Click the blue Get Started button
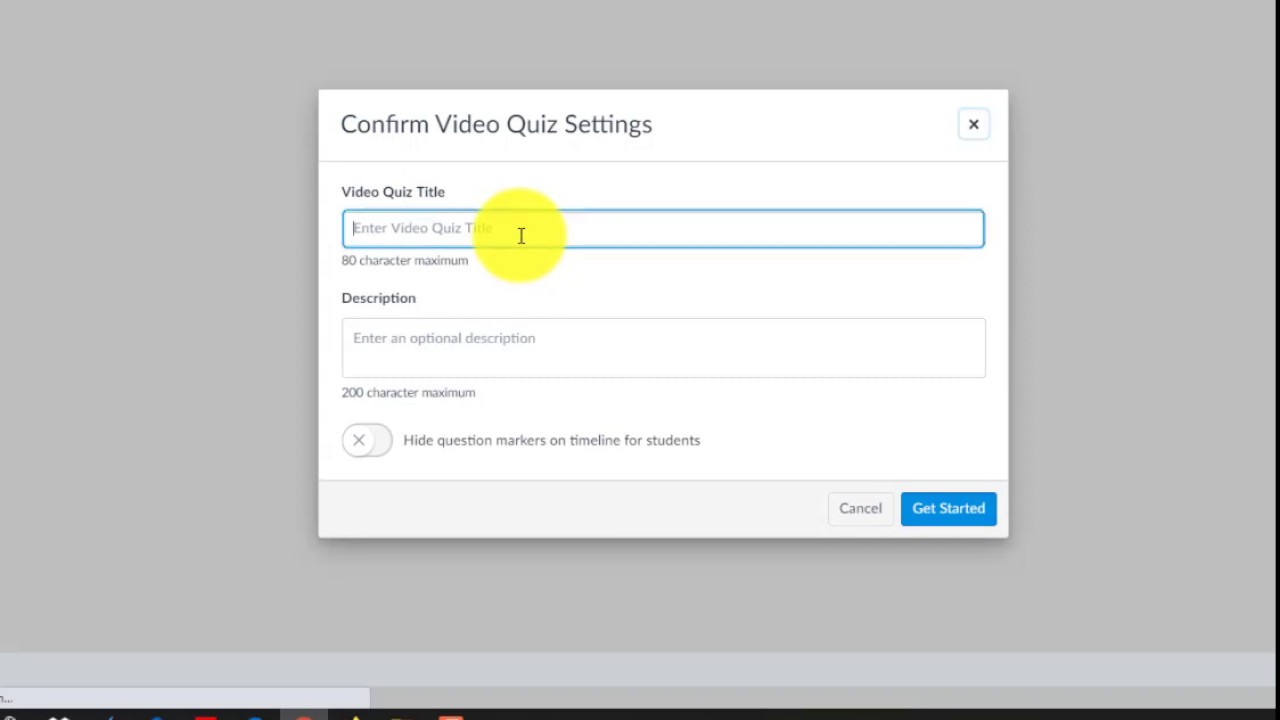Screen dimensions: 1280x720 [948, 508]
